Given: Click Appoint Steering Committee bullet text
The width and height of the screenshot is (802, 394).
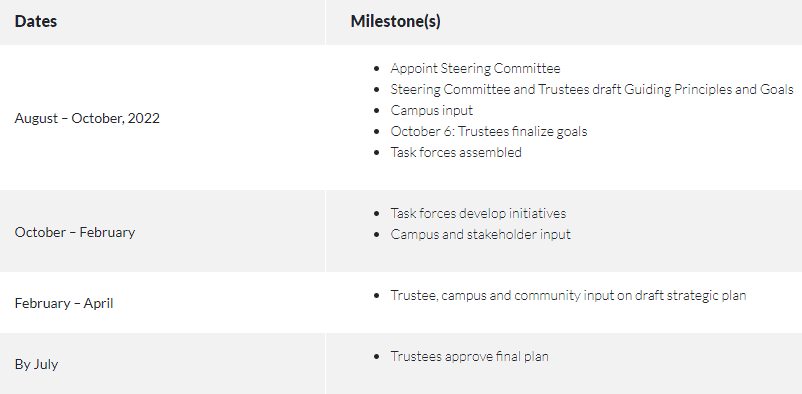Looking at the screenshot, I should [x=475, y=68].
